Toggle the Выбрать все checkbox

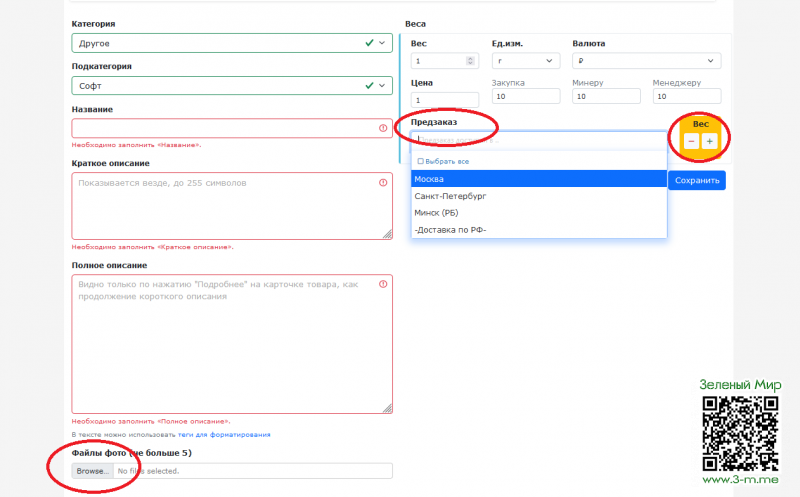(420, 161)
